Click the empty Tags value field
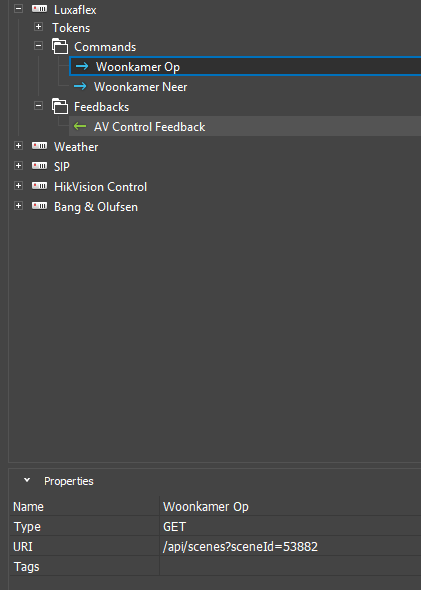The width and height of the screenshot is (421, 590). coord(290,566)
